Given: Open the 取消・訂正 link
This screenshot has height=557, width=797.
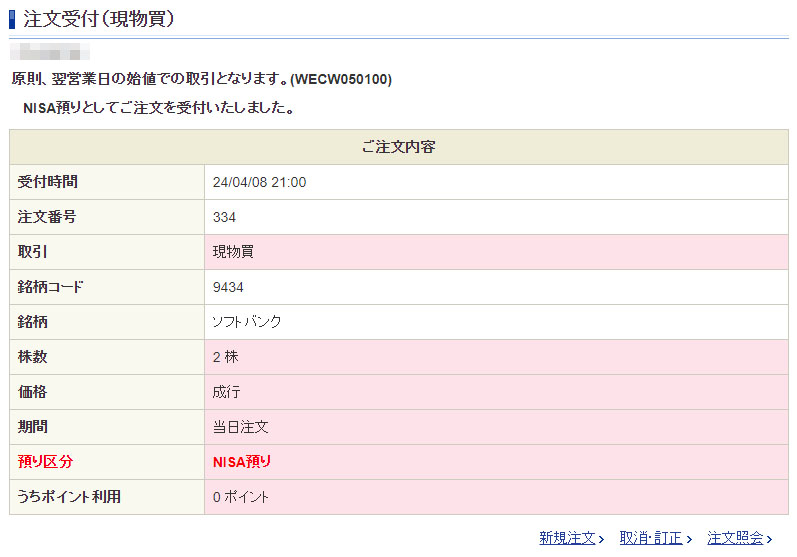Looking at the screenshot, I should coord(650,538).
